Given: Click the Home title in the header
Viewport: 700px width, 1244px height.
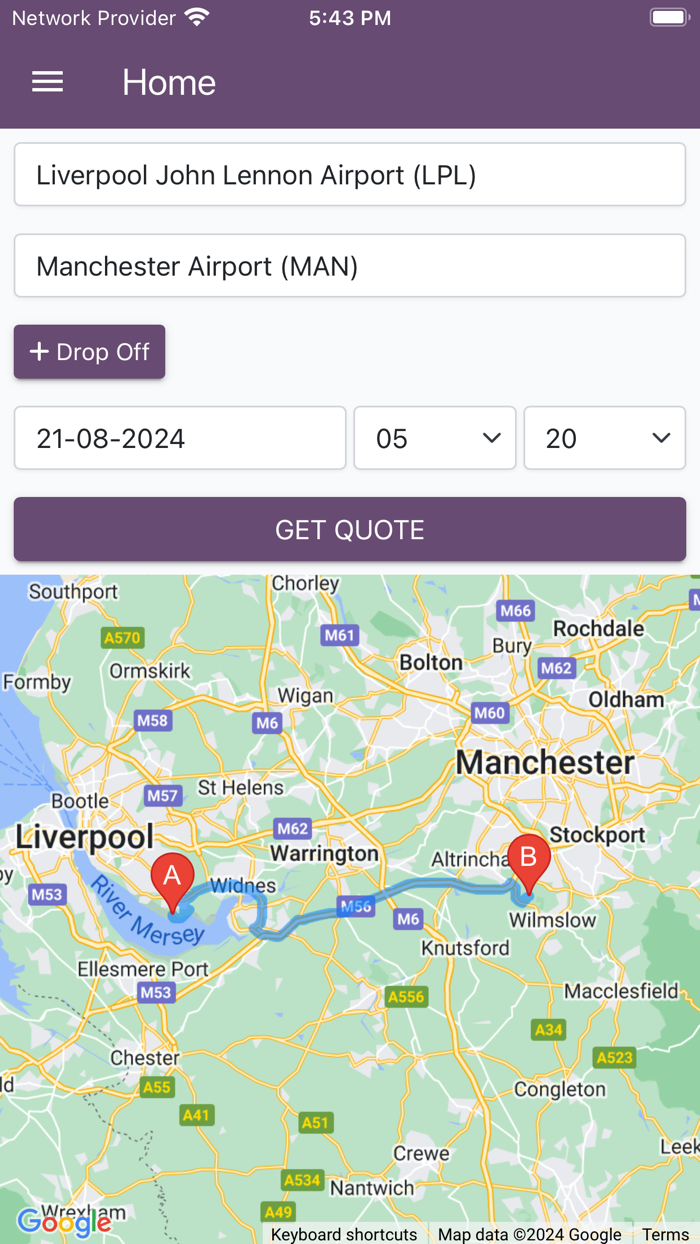Looking at the screenshot, I should point(169,82).
